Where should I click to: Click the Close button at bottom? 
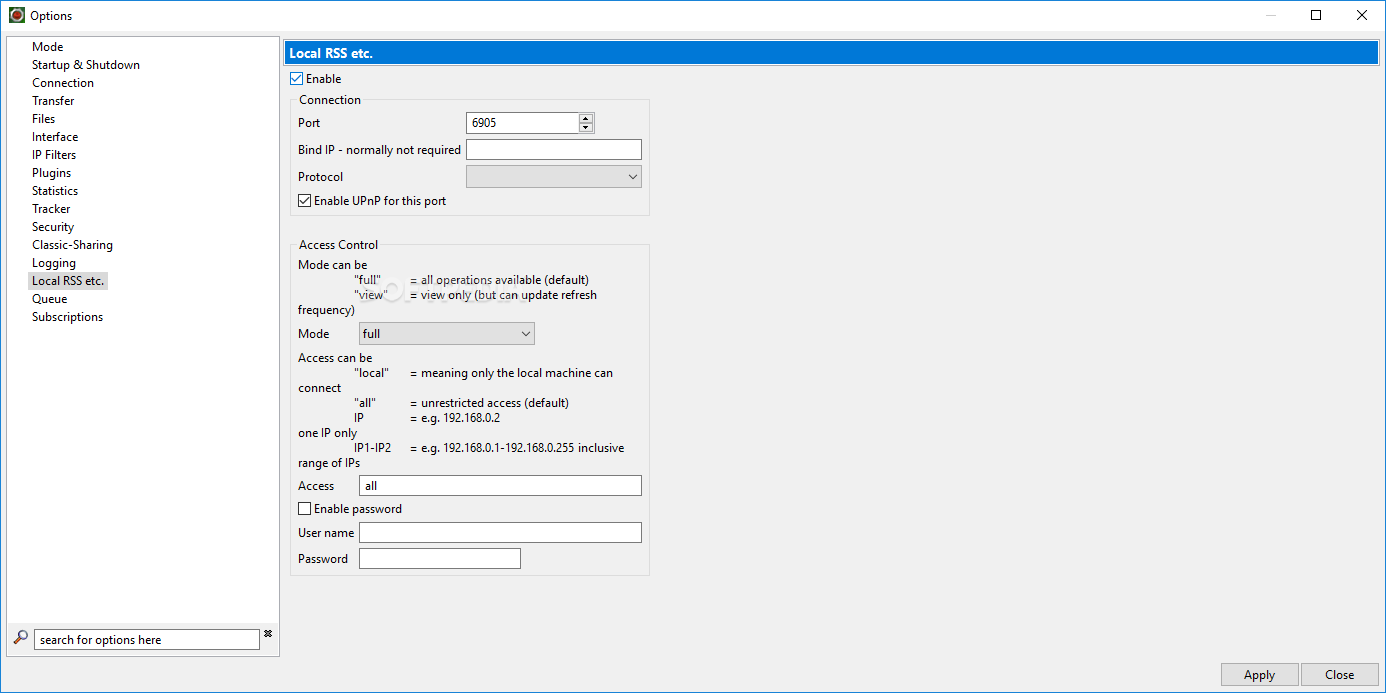tap(1340, 675)
